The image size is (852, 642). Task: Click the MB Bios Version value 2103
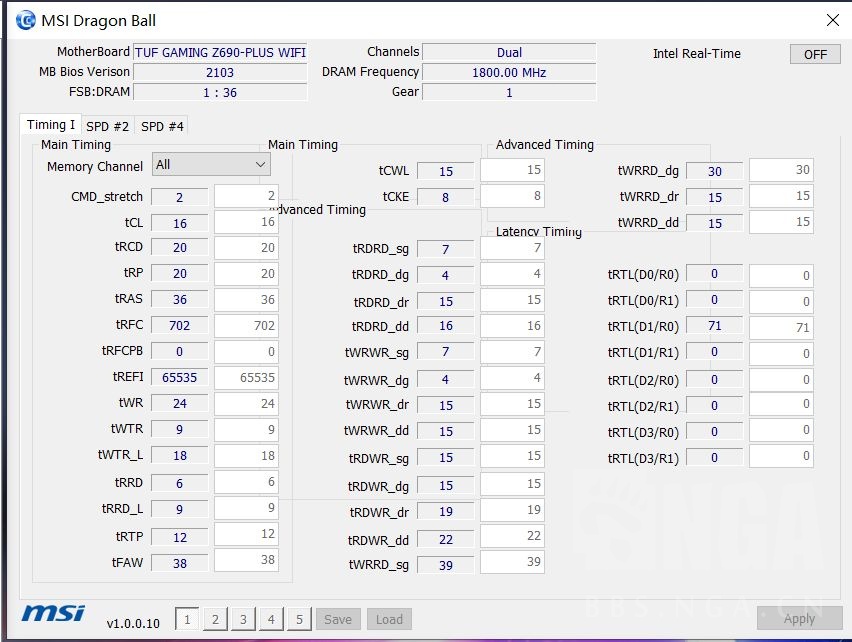(220, 72)
